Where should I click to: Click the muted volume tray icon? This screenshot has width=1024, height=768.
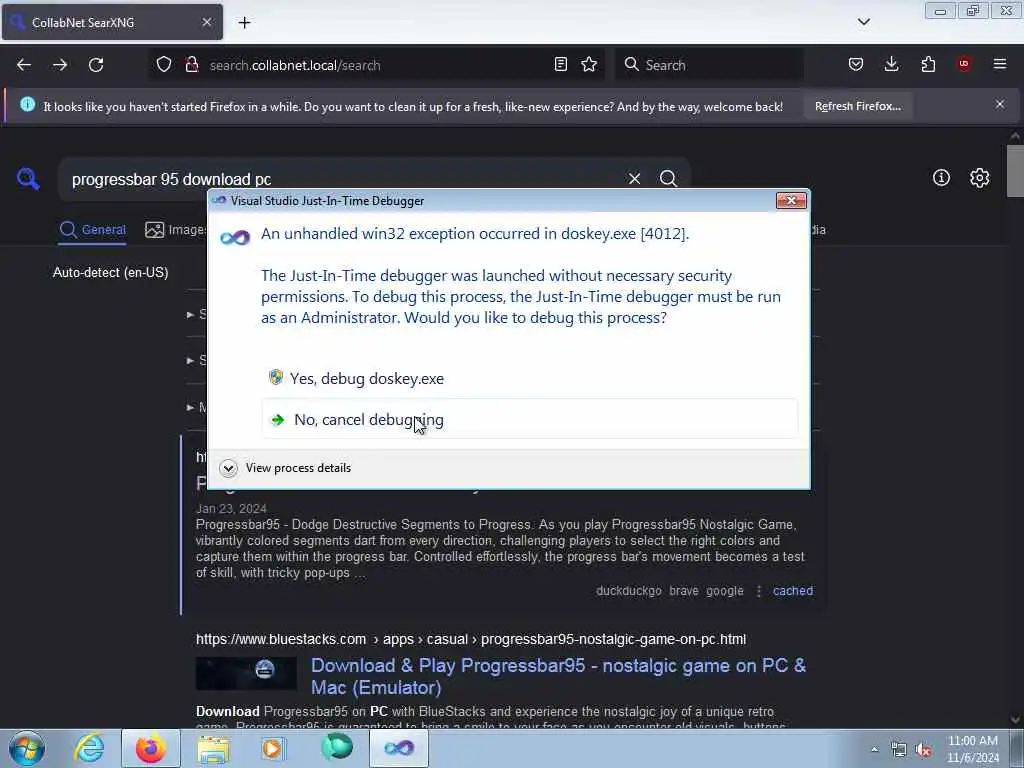[923, 750]
